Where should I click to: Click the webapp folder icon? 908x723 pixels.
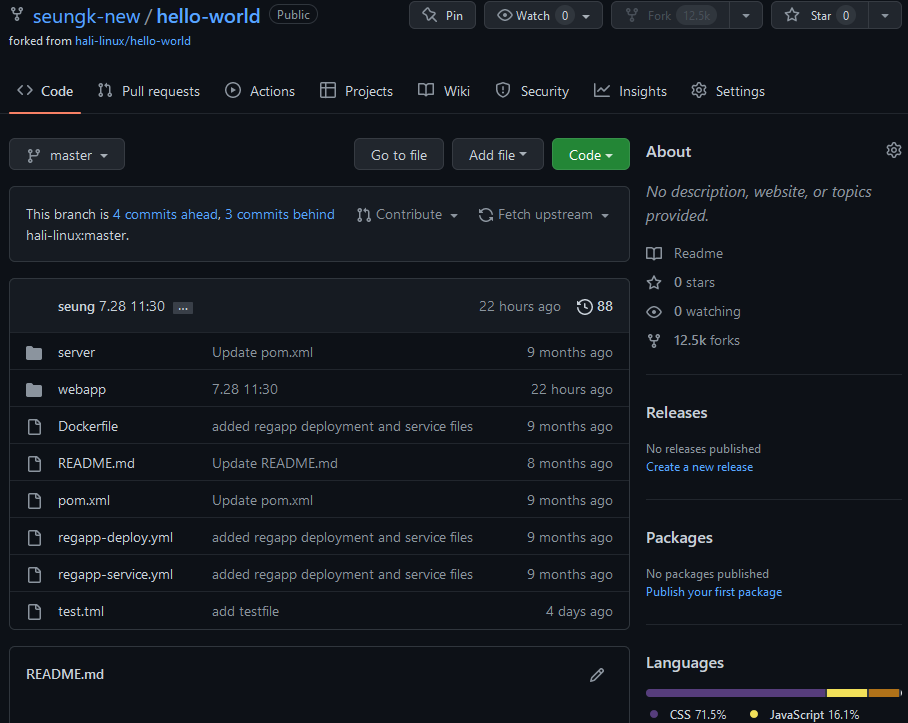coord(34,390)
